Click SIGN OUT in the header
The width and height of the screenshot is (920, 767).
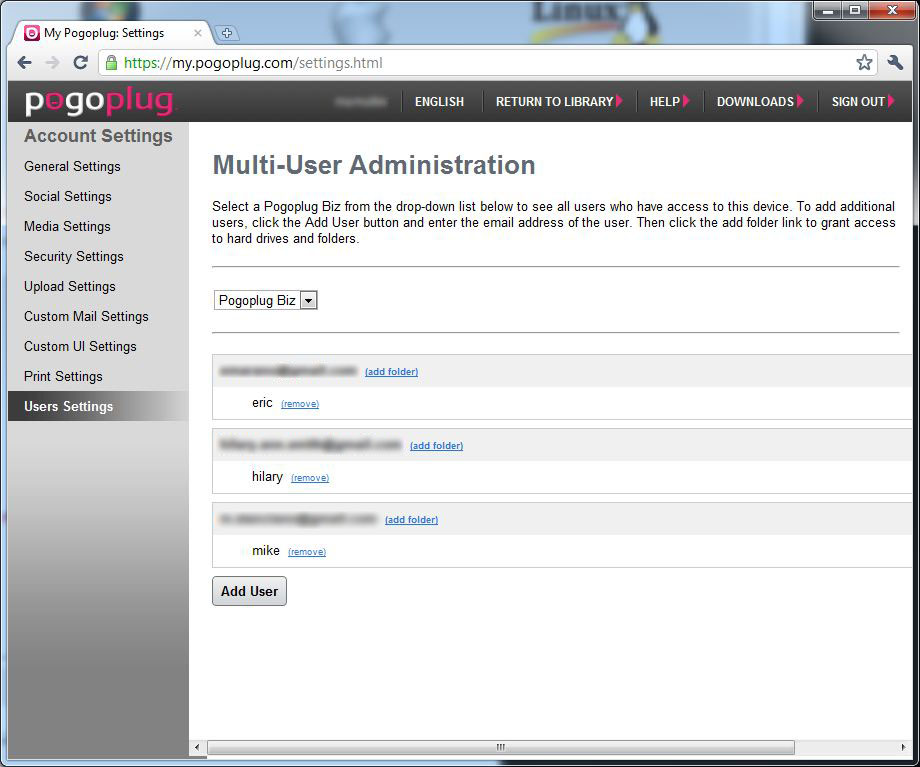pos(862,102)
